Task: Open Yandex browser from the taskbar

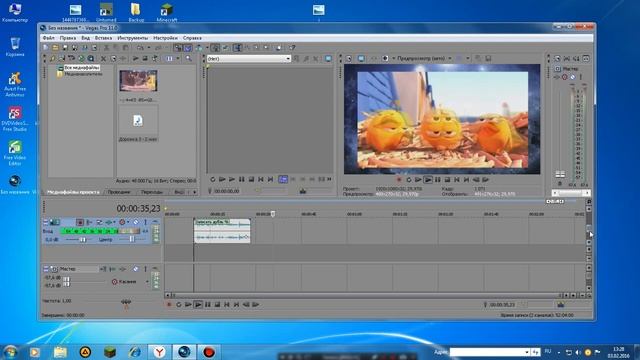Action: 159,352
